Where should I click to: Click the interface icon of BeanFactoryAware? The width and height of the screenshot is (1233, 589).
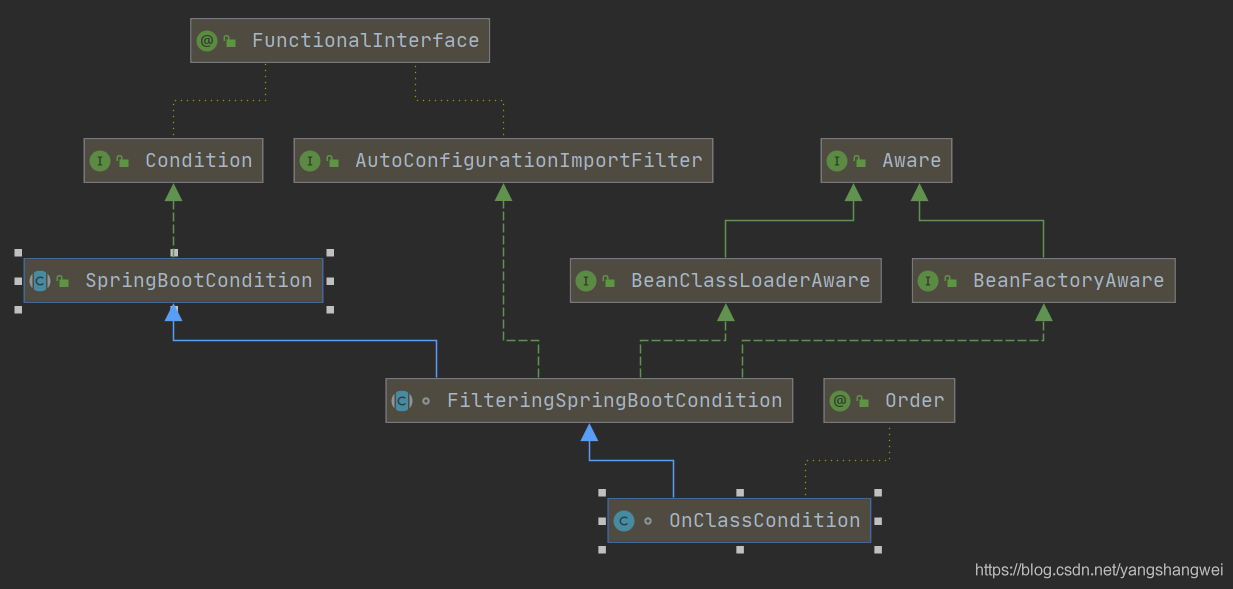click(x=928, y=281)
